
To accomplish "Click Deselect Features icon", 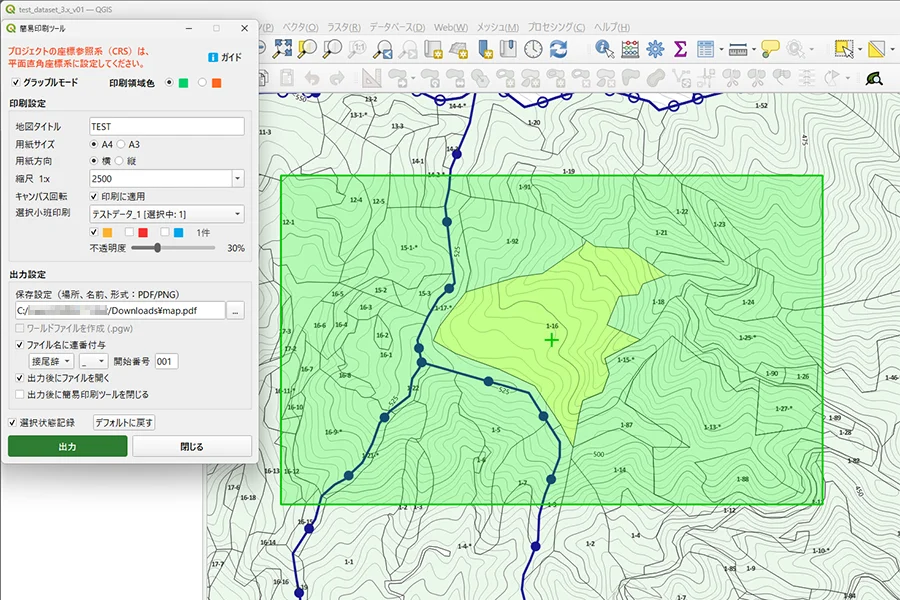I will click(876, 49).
